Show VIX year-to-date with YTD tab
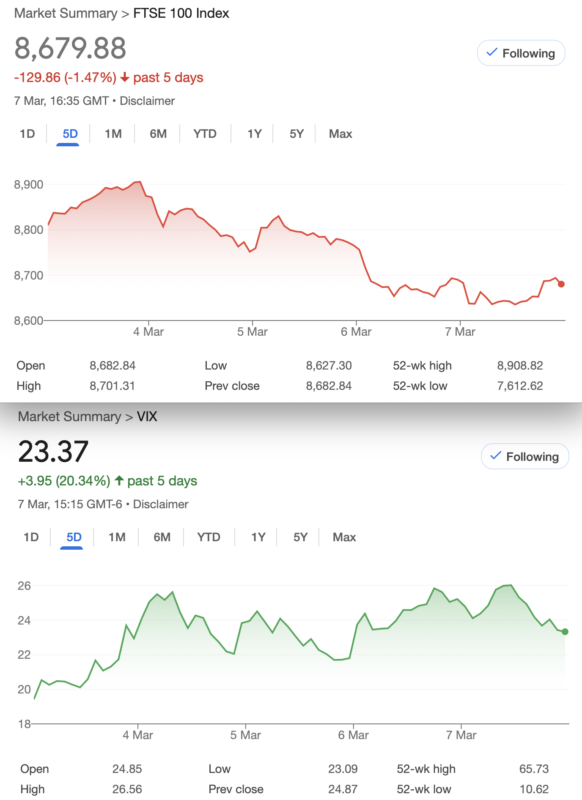Image resolution: width=582 pixels, height=800 pixels. tap(209, 537)
